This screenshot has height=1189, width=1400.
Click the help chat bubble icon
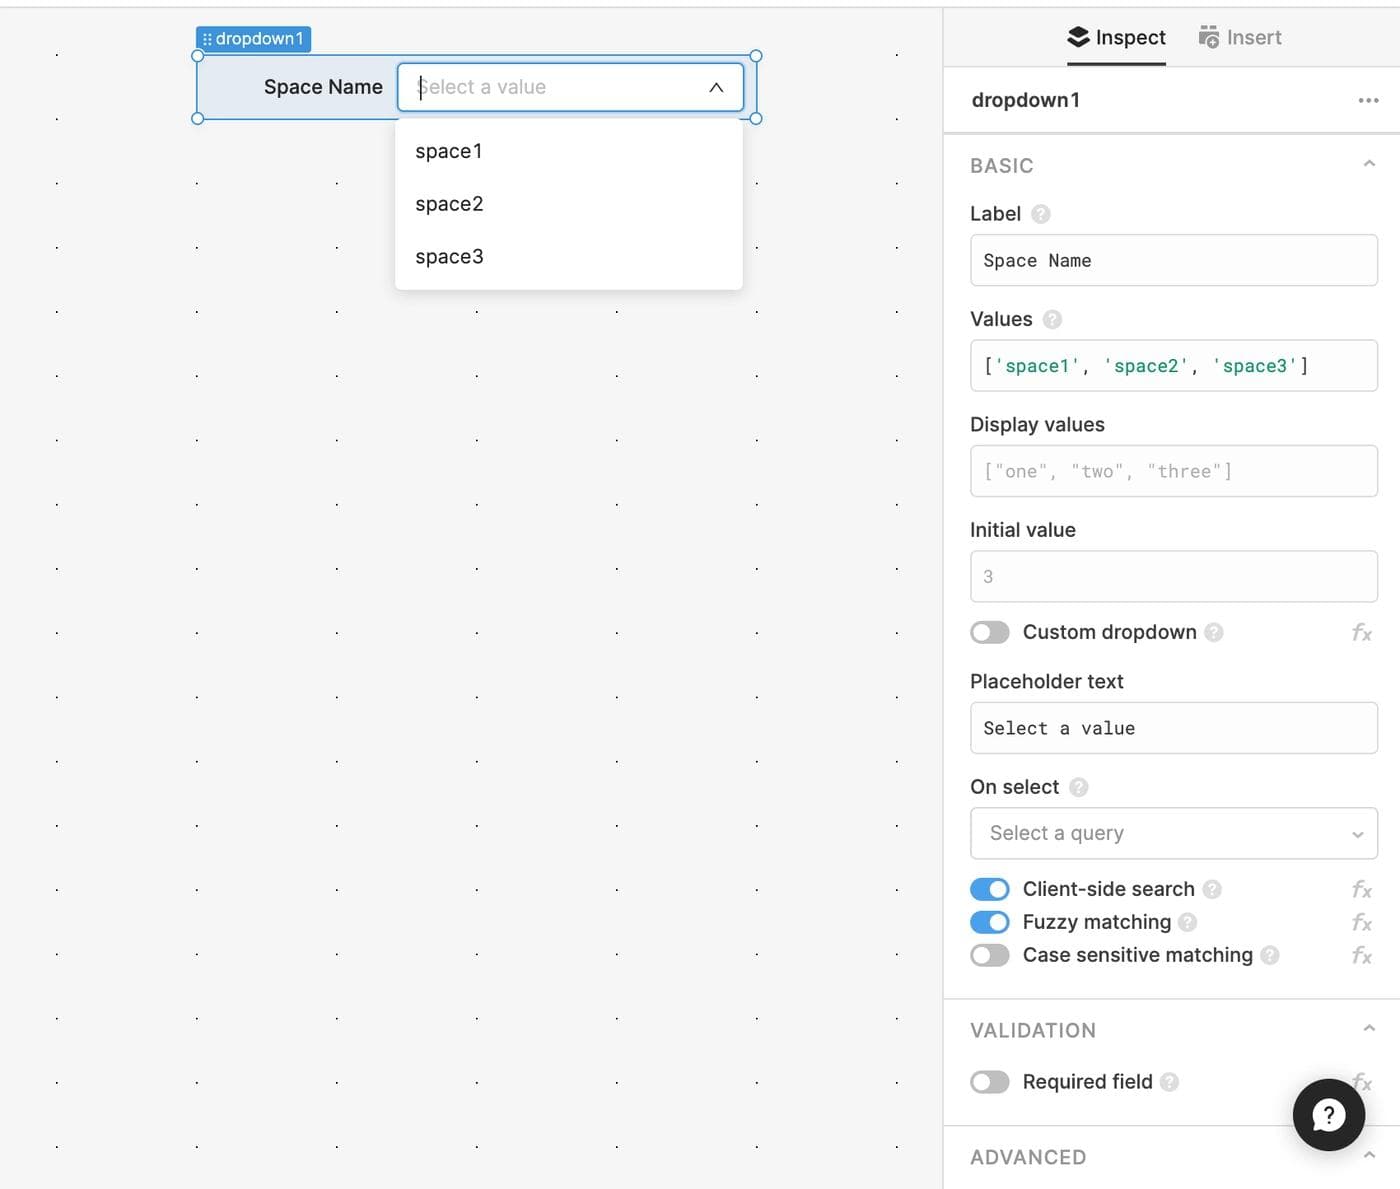tap(1328, 1114)
